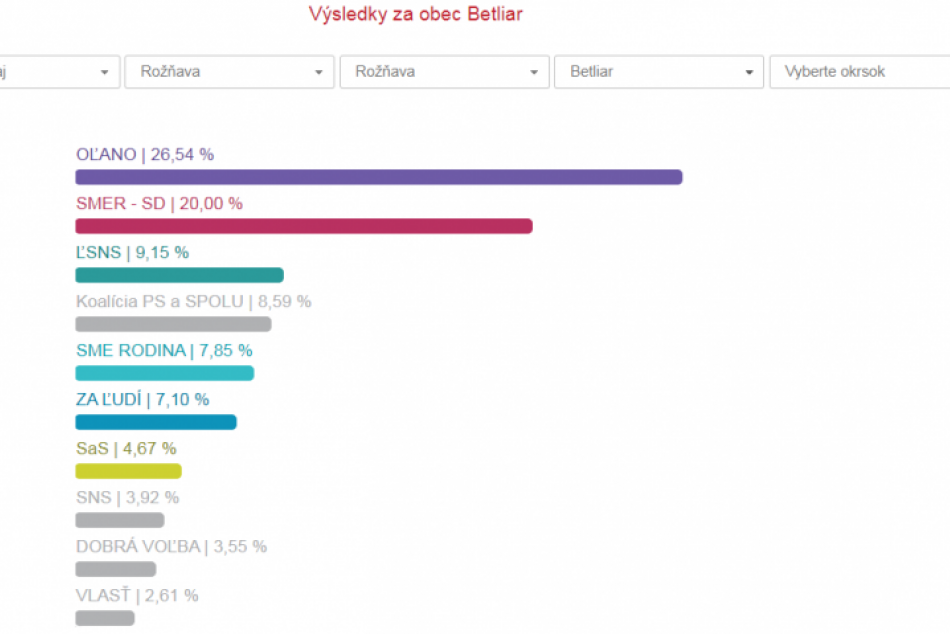Viewport: 950px width, 634px height.
Task: Click the arrow icon on first Rožňava box
Action: pos(318,72)
